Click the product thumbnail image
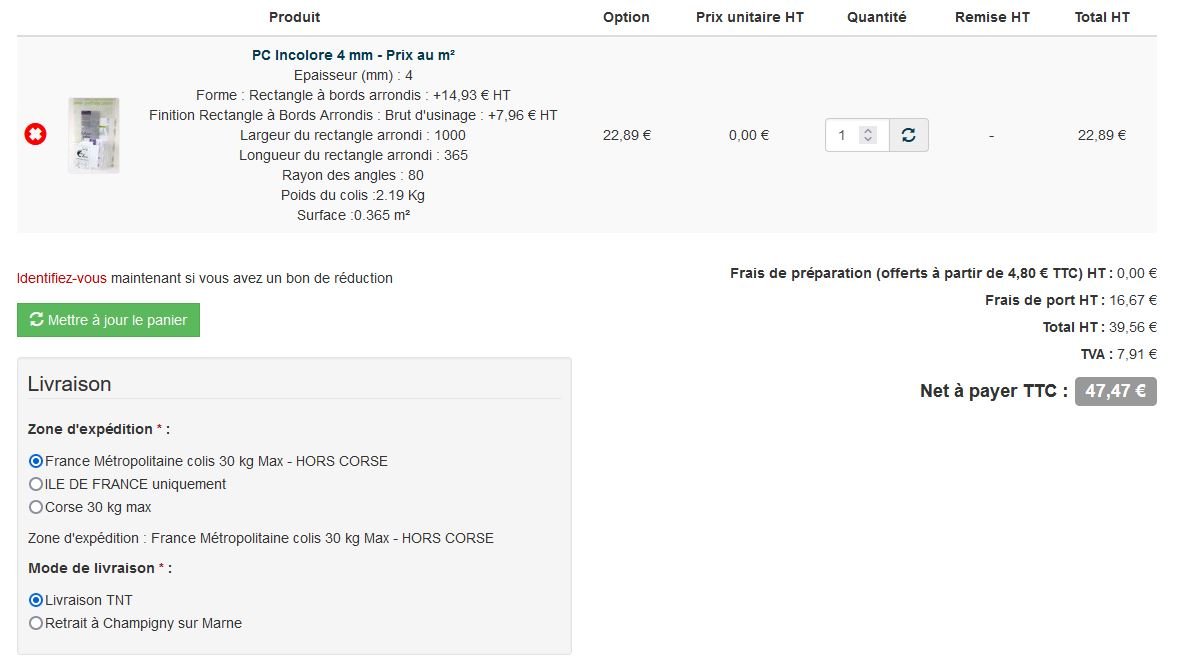This screenshot has height=669, width=1186. point(94,135)
